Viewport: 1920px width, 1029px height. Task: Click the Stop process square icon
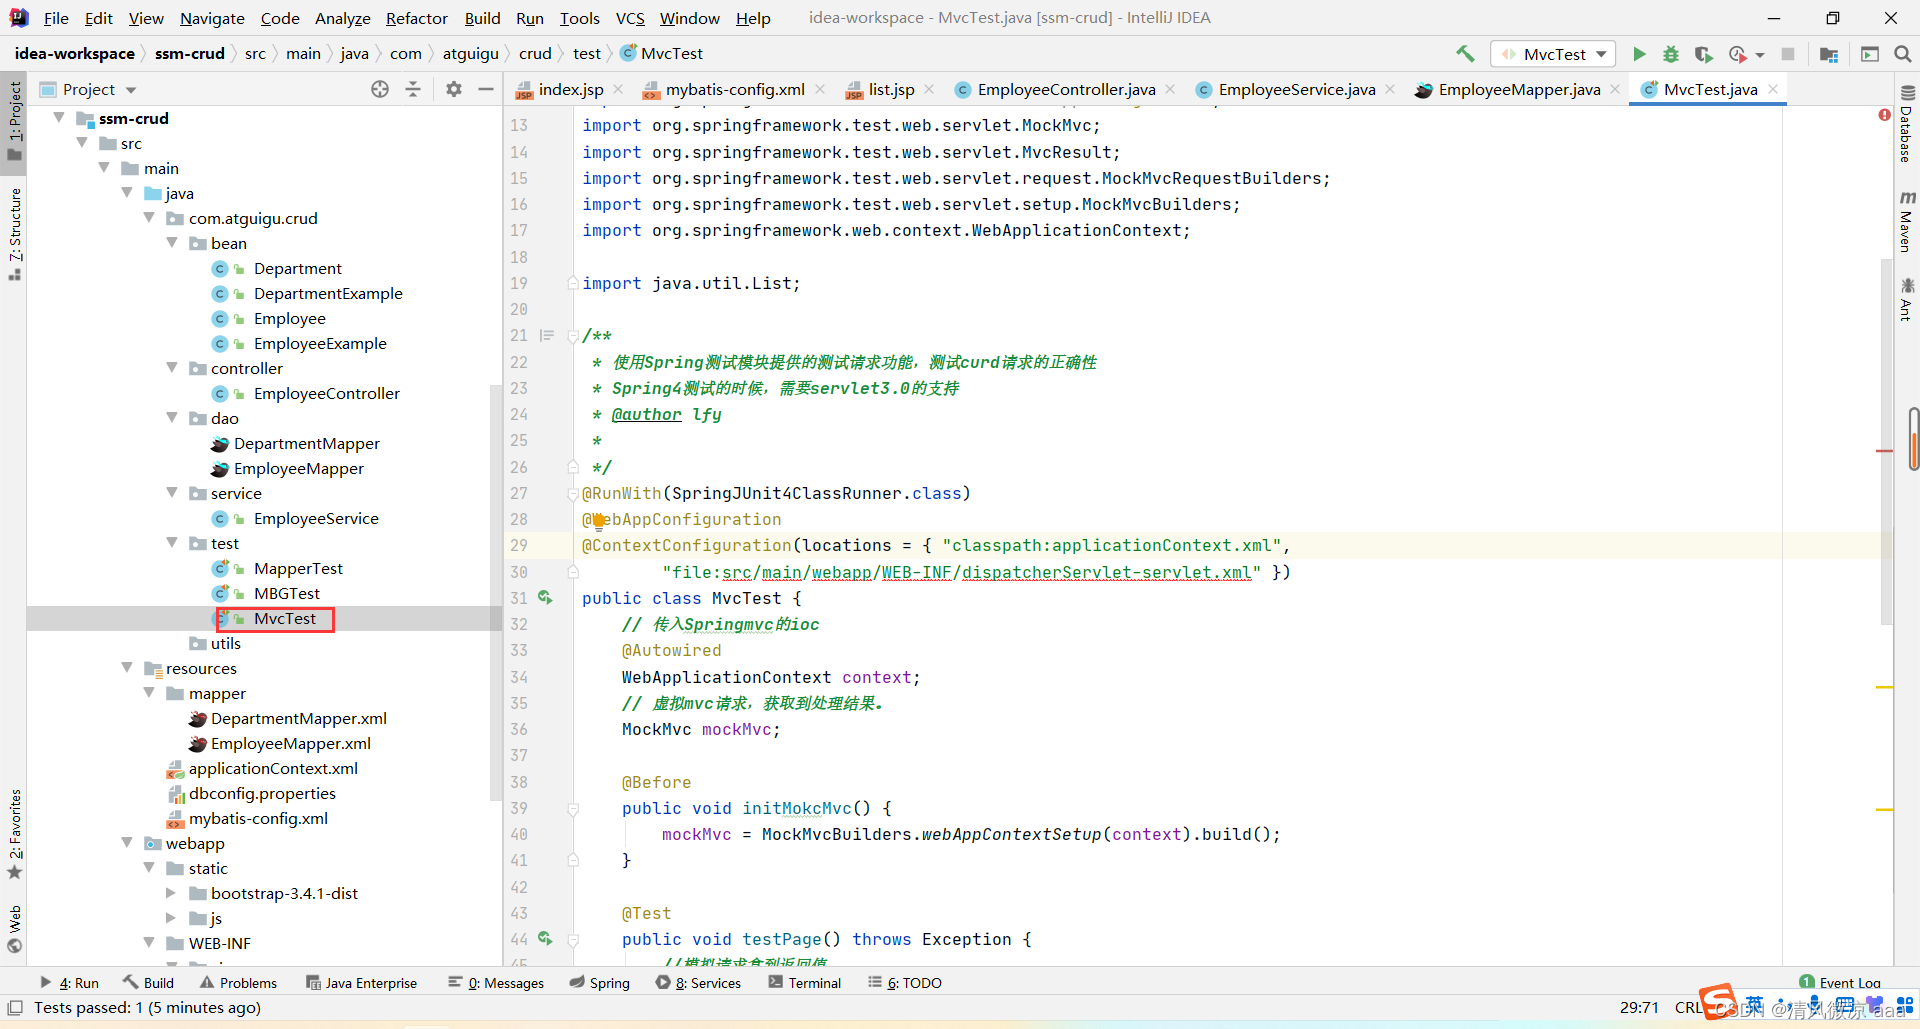pos(1788,54)
